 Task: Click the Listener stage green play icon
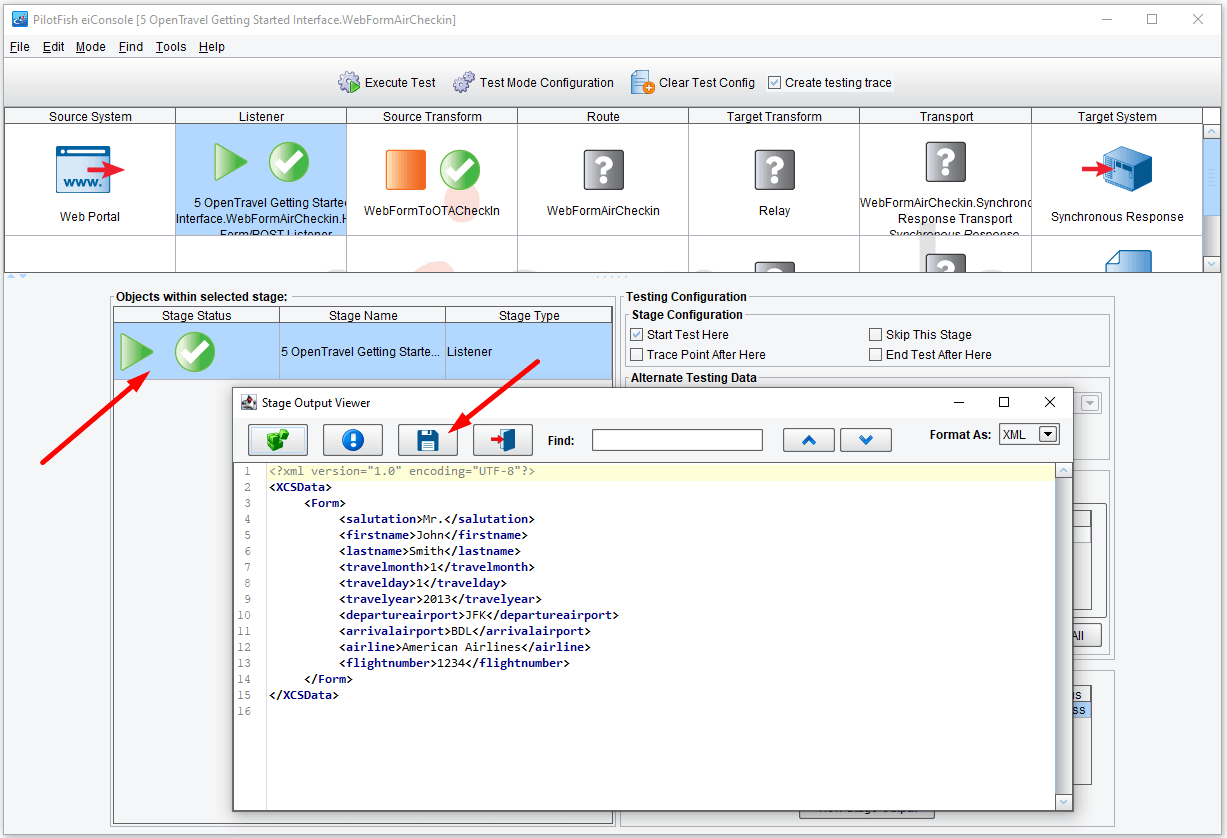pos(231,161)
